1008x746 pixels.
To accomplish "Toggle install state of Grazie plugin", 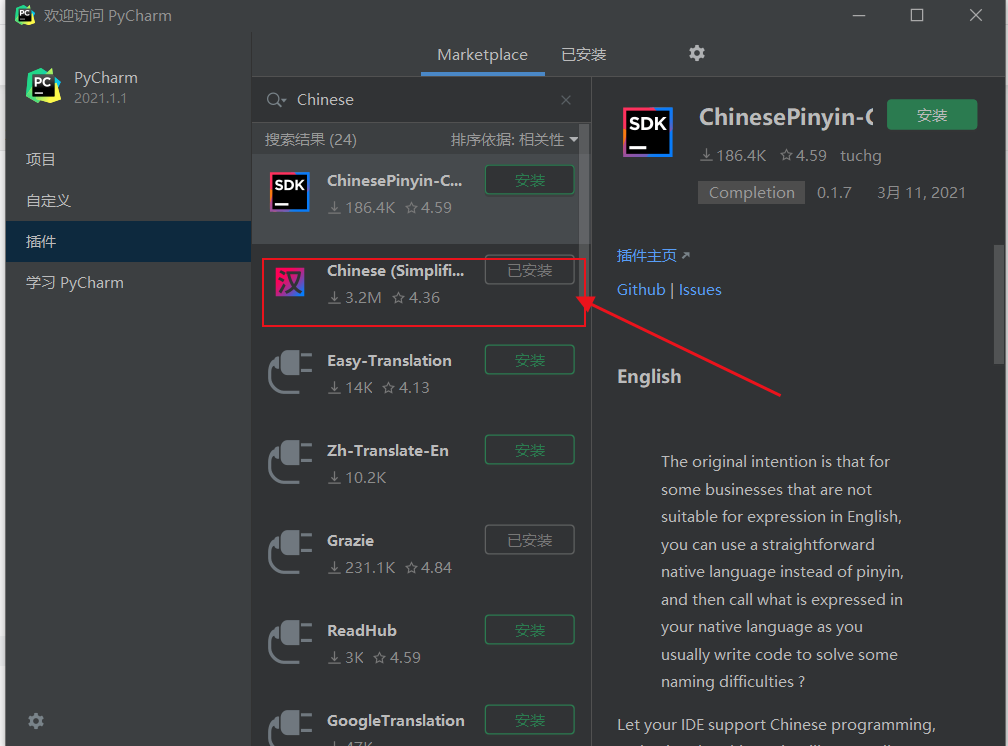I will click(x=529, y=539).
